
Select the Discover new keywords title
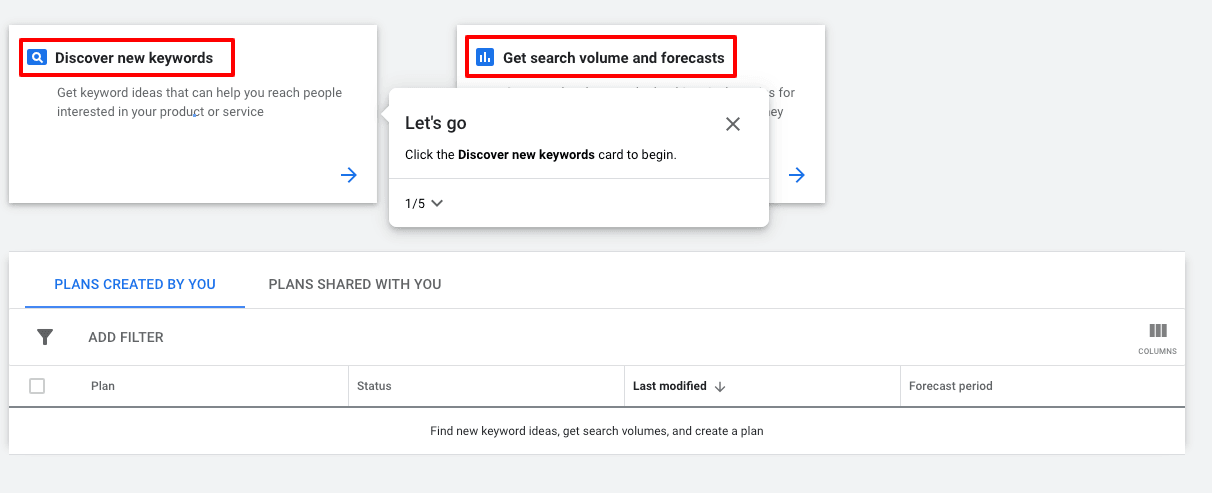pyautogui.click(x=134, y=58)
